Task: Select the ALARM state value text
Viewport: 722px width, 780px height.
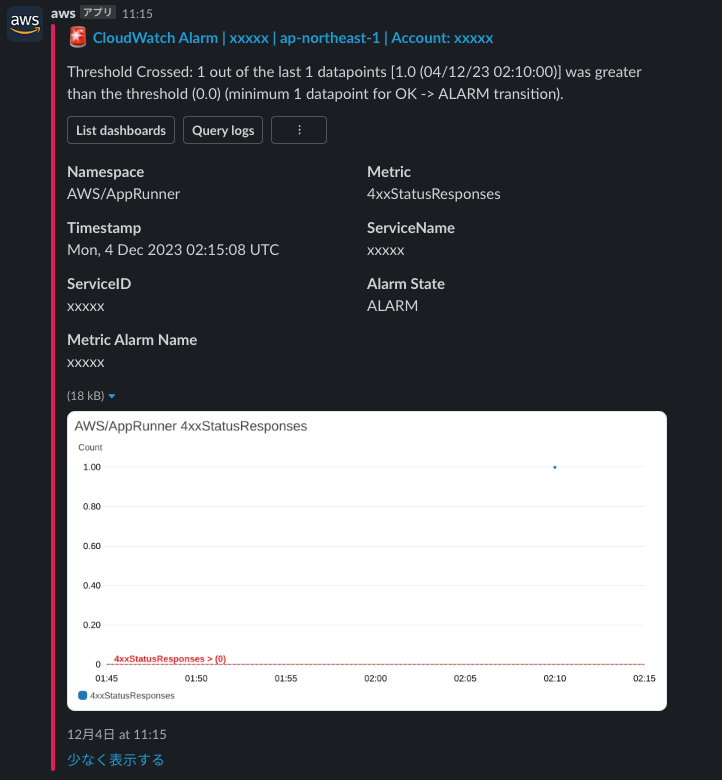Action: tap(392, 306)
